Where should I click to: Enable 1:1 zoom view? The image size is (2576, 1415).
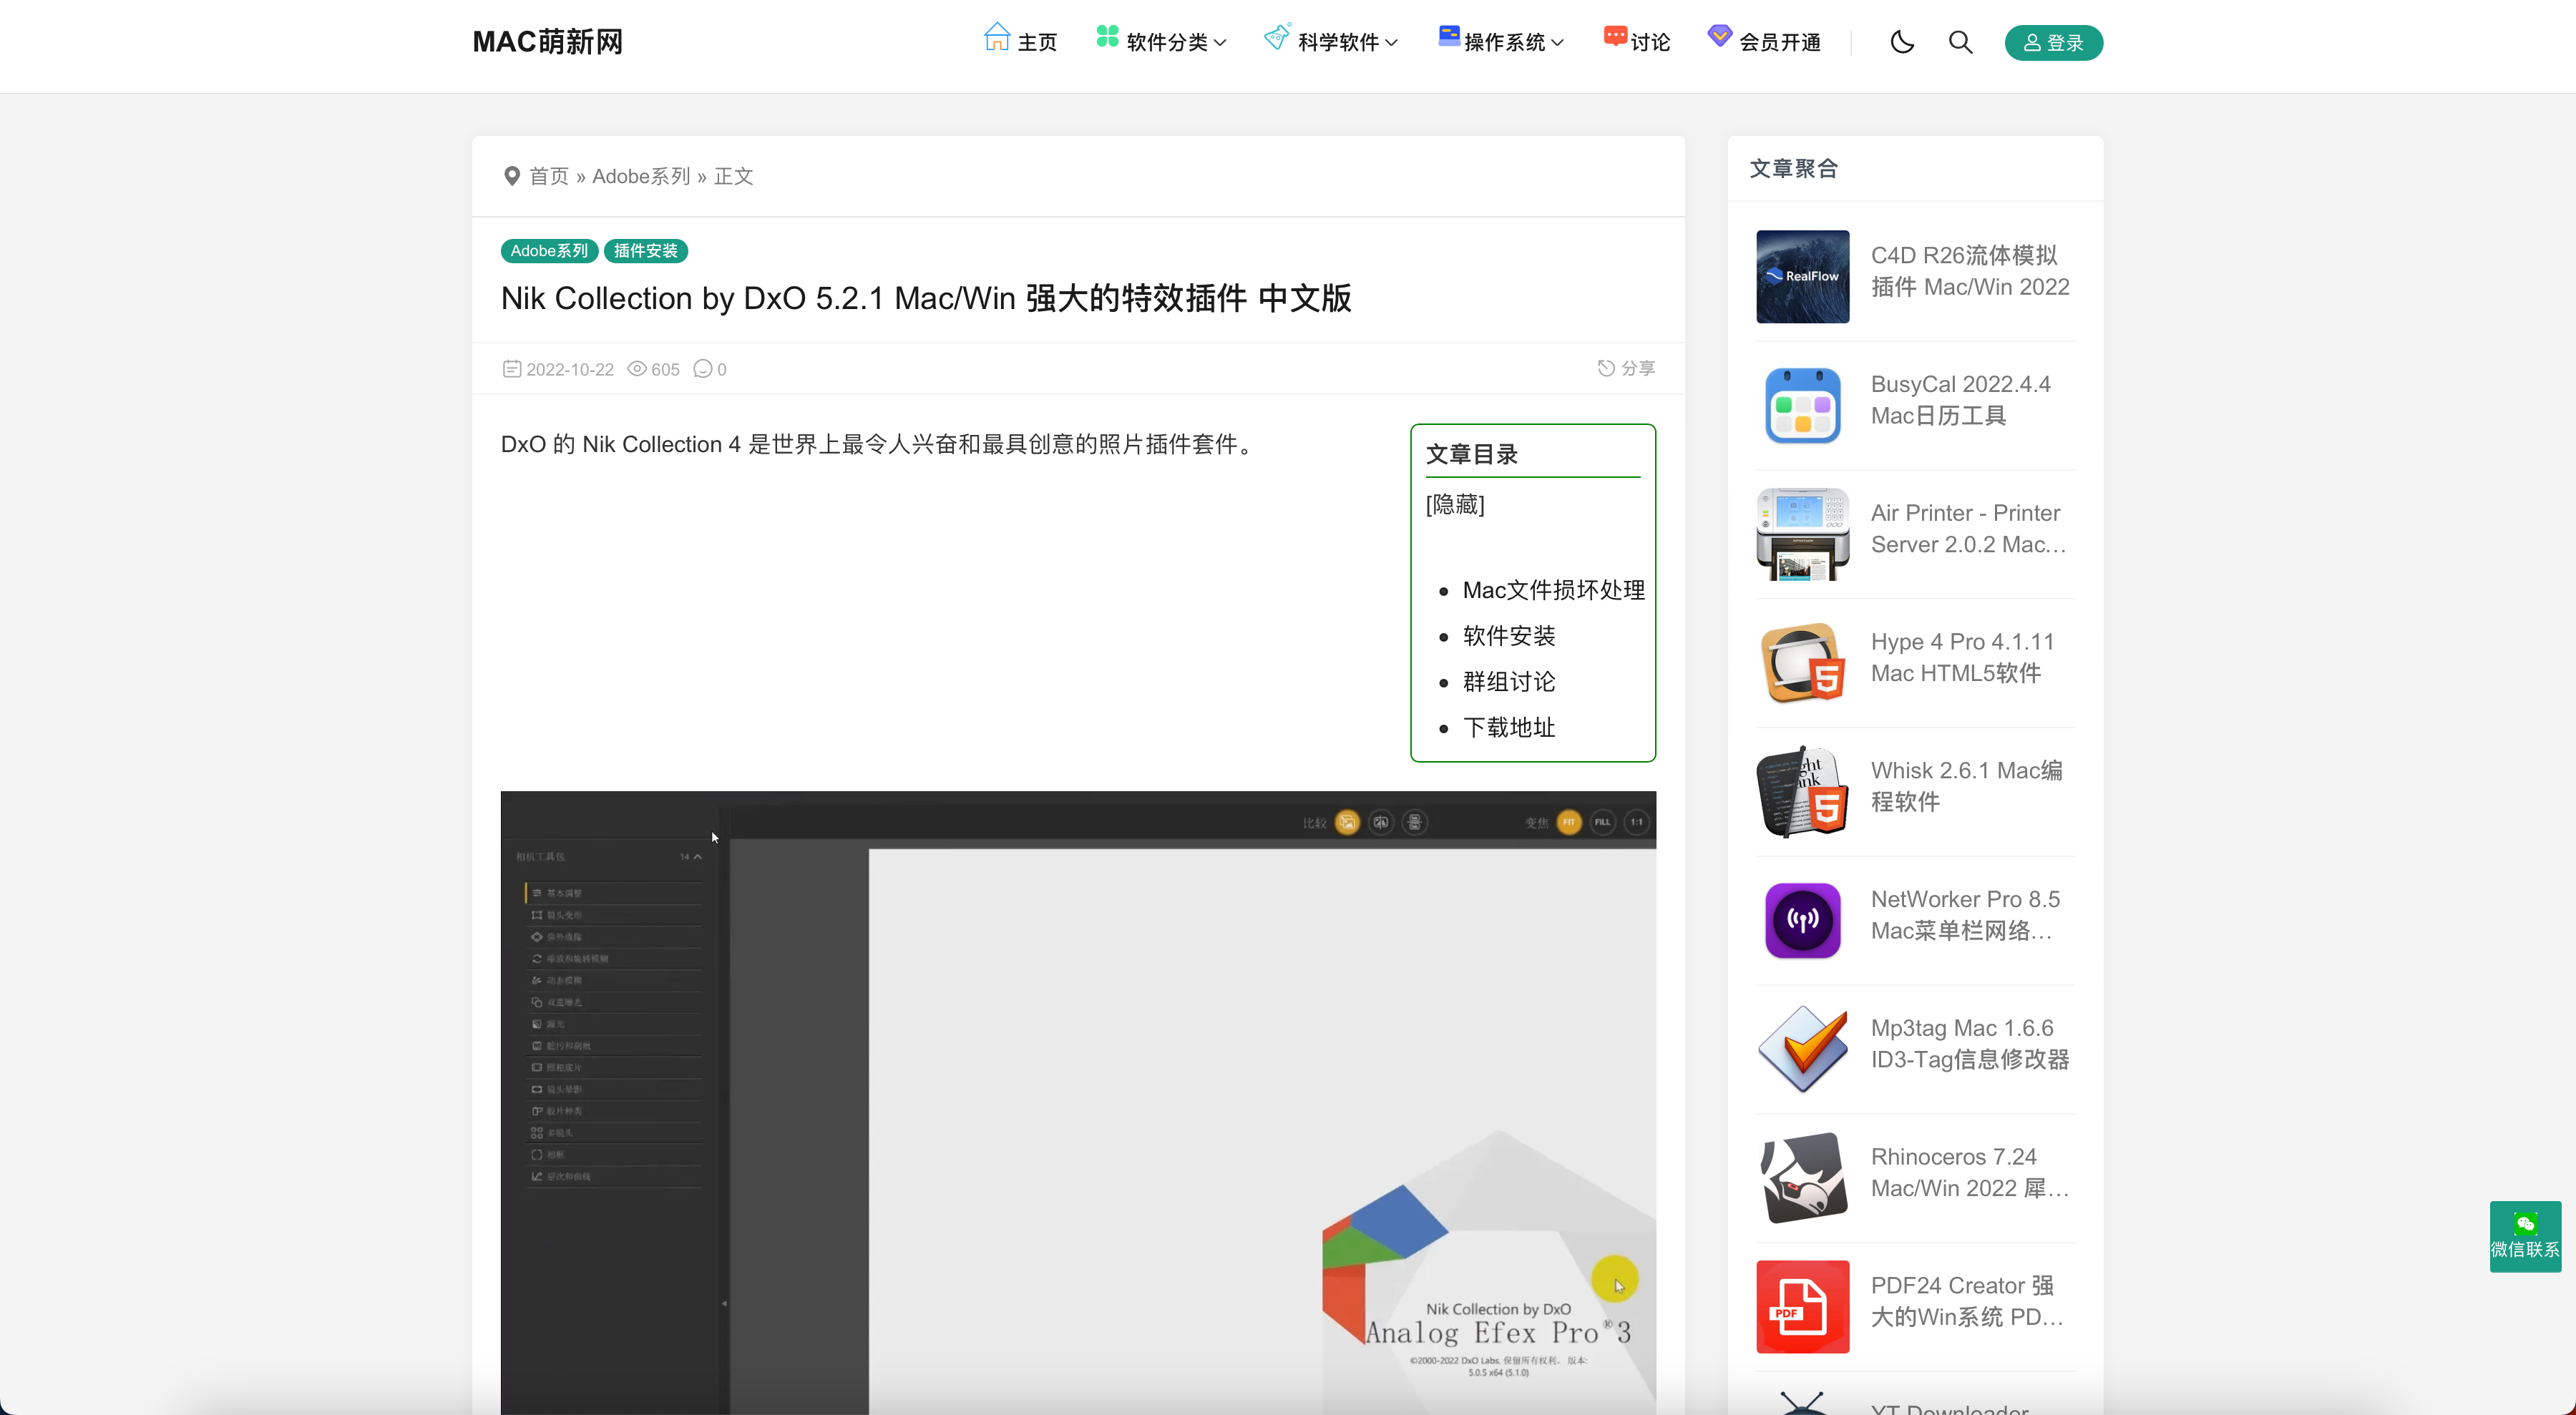click(x=1636, y=823)
